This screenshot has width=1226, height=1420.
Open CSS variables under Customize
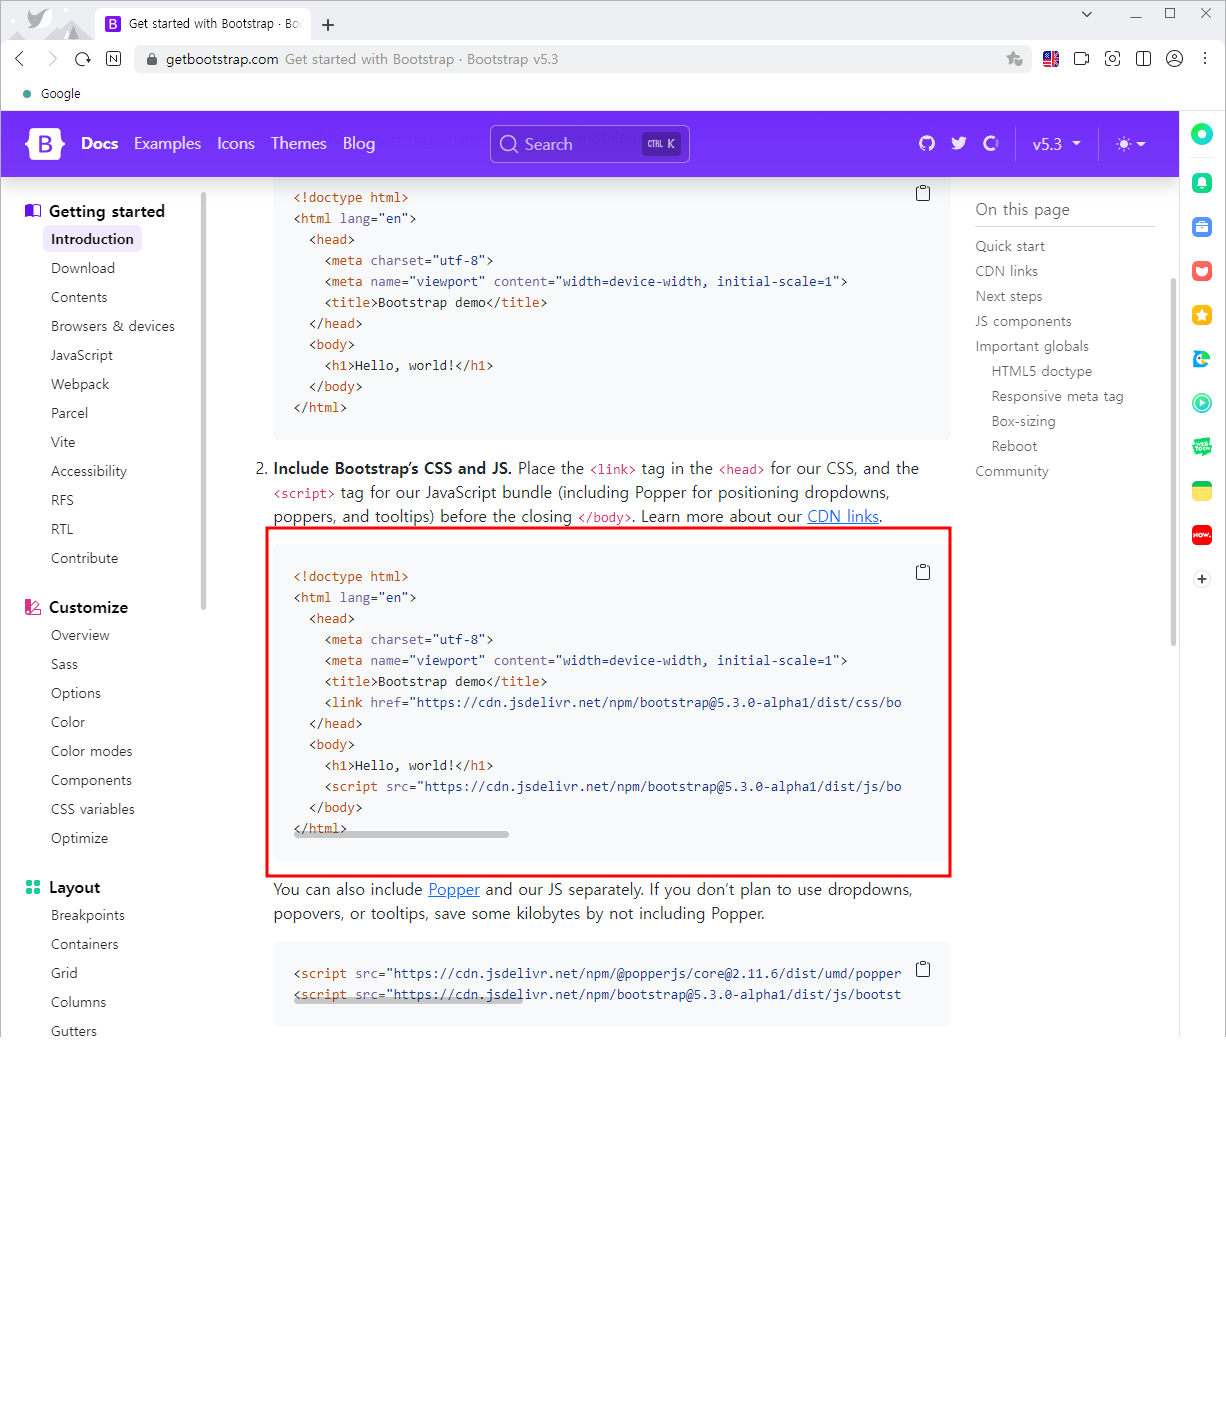93,809
